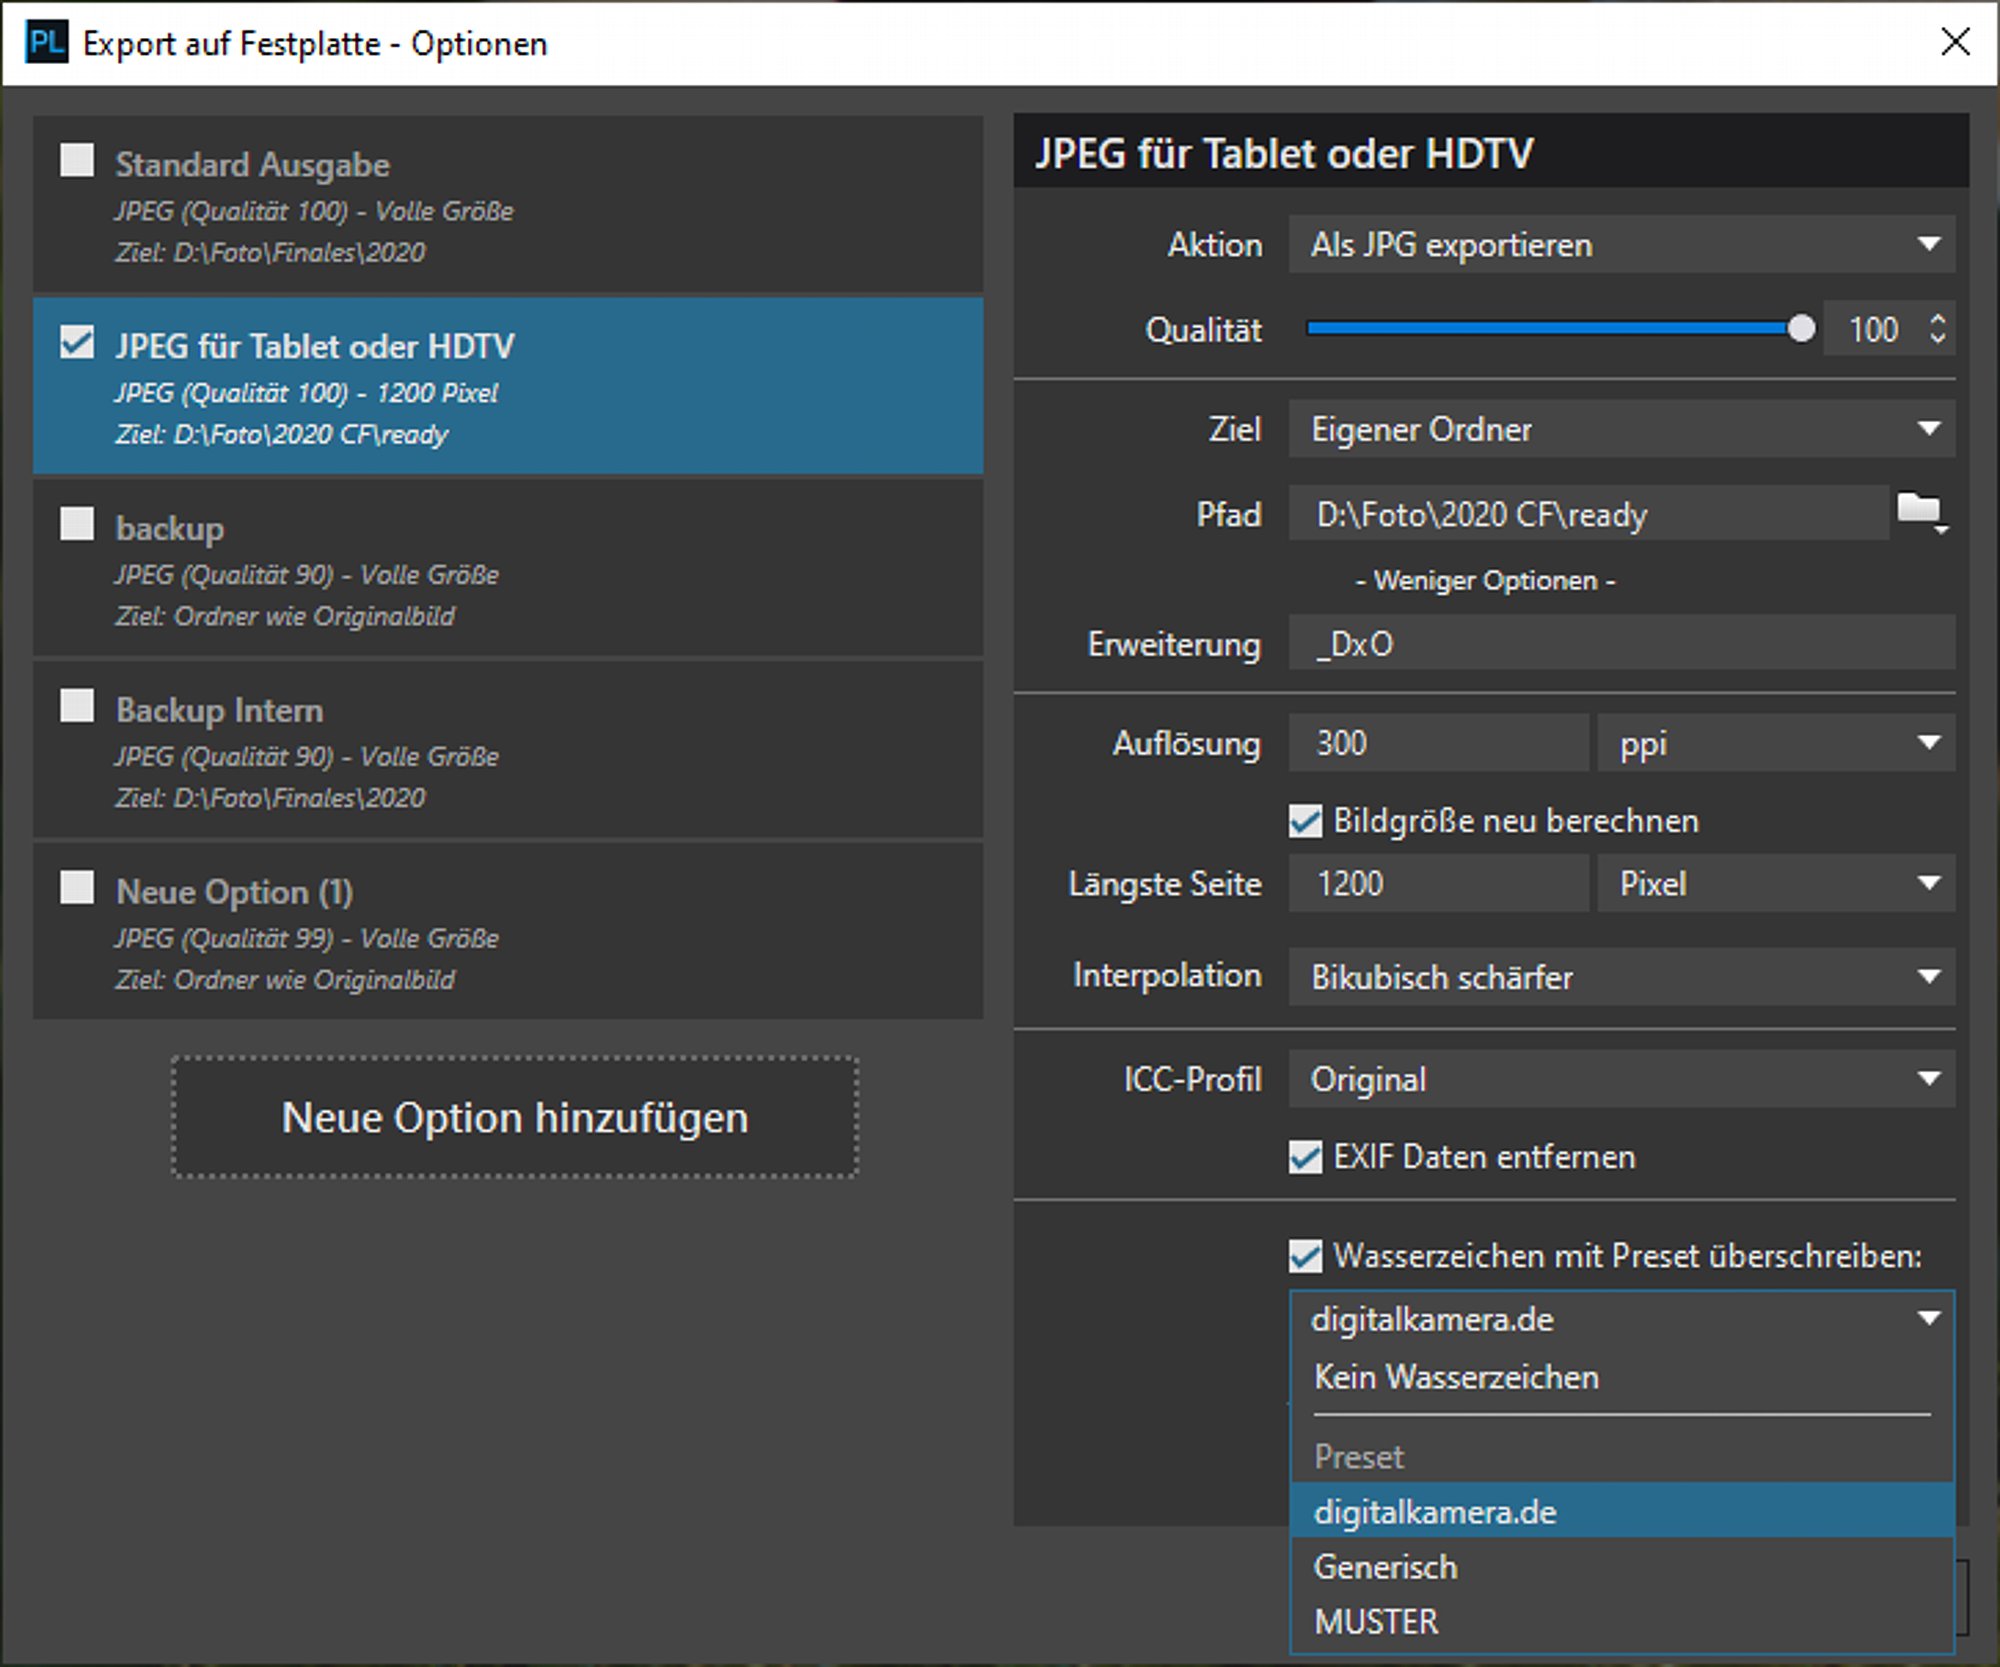Click Neue Option hinzufügen button
Image resolution: width=2000 pixels, height=1667 pixels.
[x=515, y=1117]
